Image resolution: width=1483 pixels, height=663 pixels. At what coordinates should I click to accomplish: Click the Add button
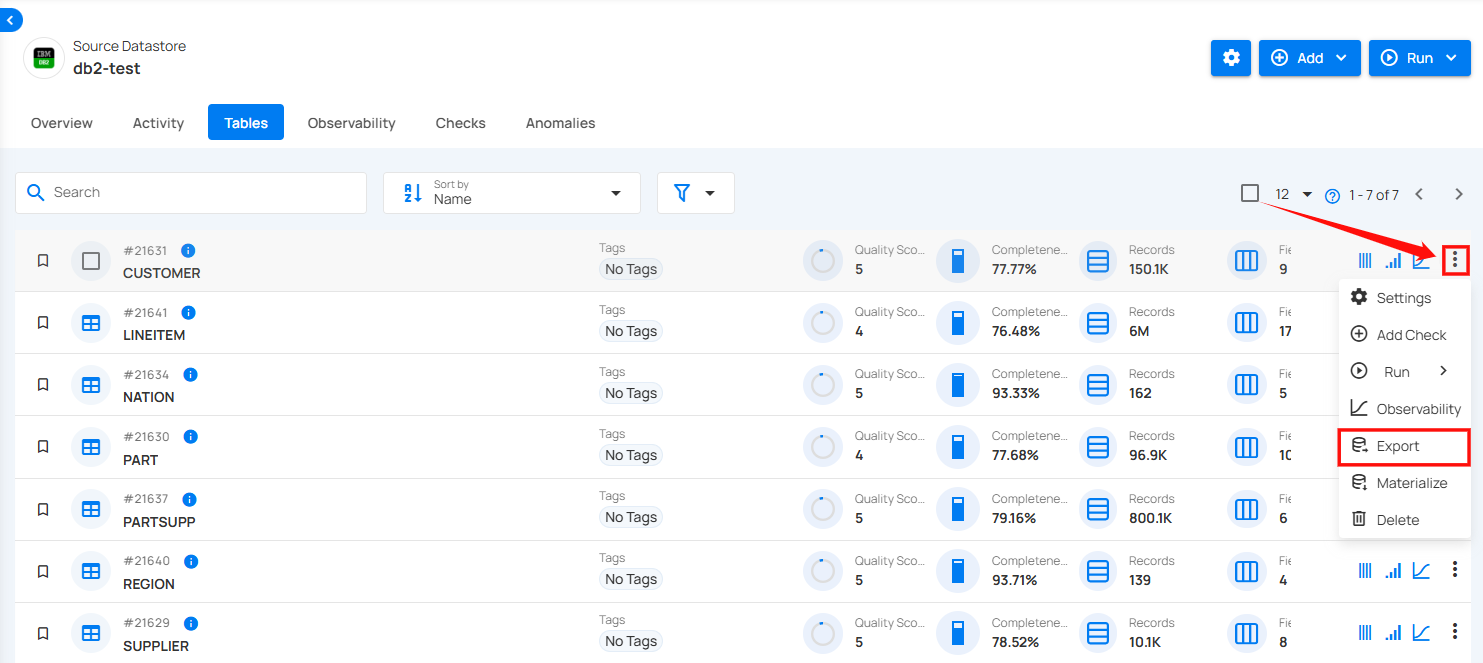[1309, 58]
